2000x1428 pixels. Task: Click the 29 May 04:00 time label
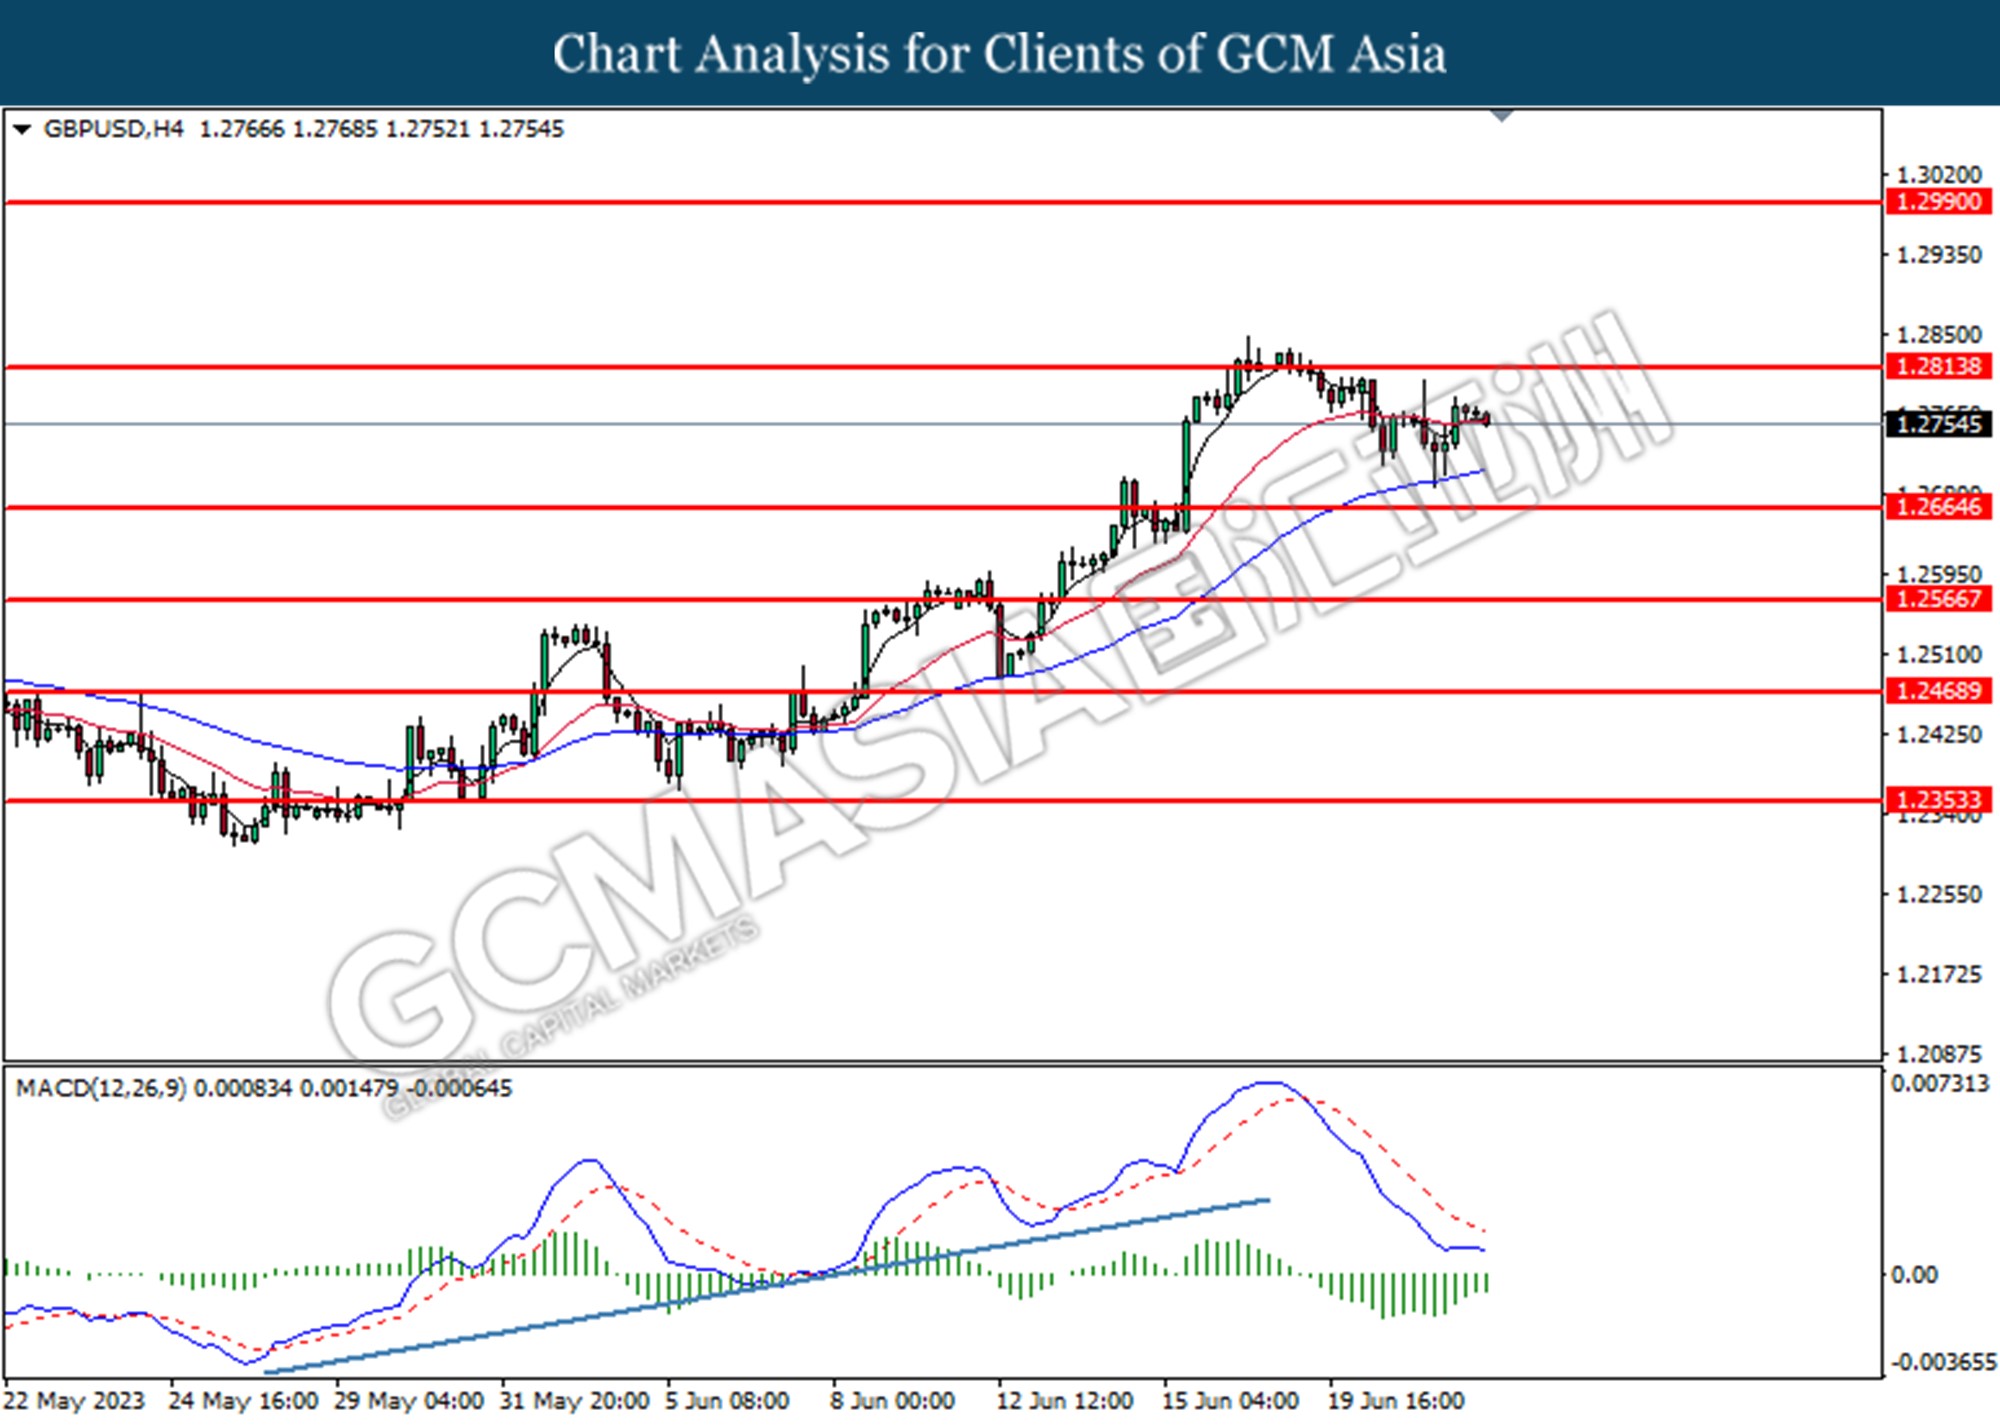point(409,1401)
